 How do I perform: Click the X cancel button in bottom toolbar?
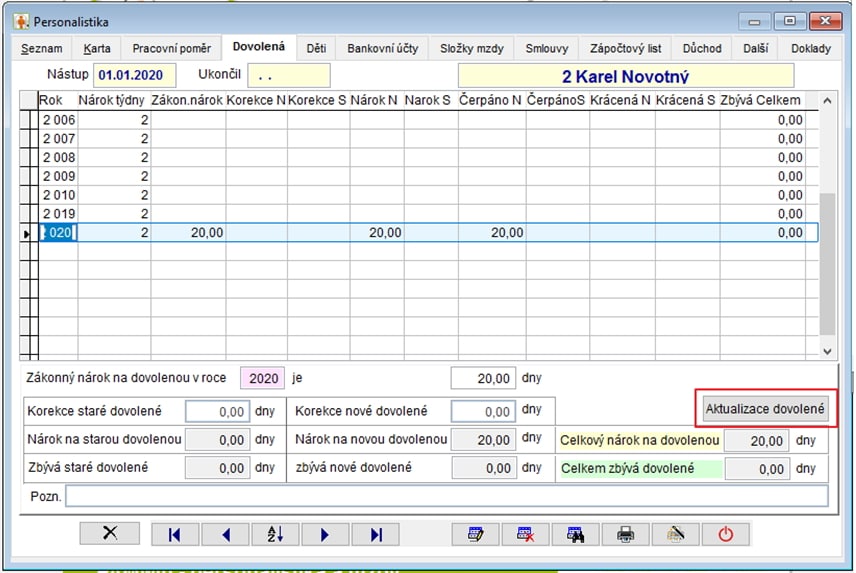coord(110,533)
